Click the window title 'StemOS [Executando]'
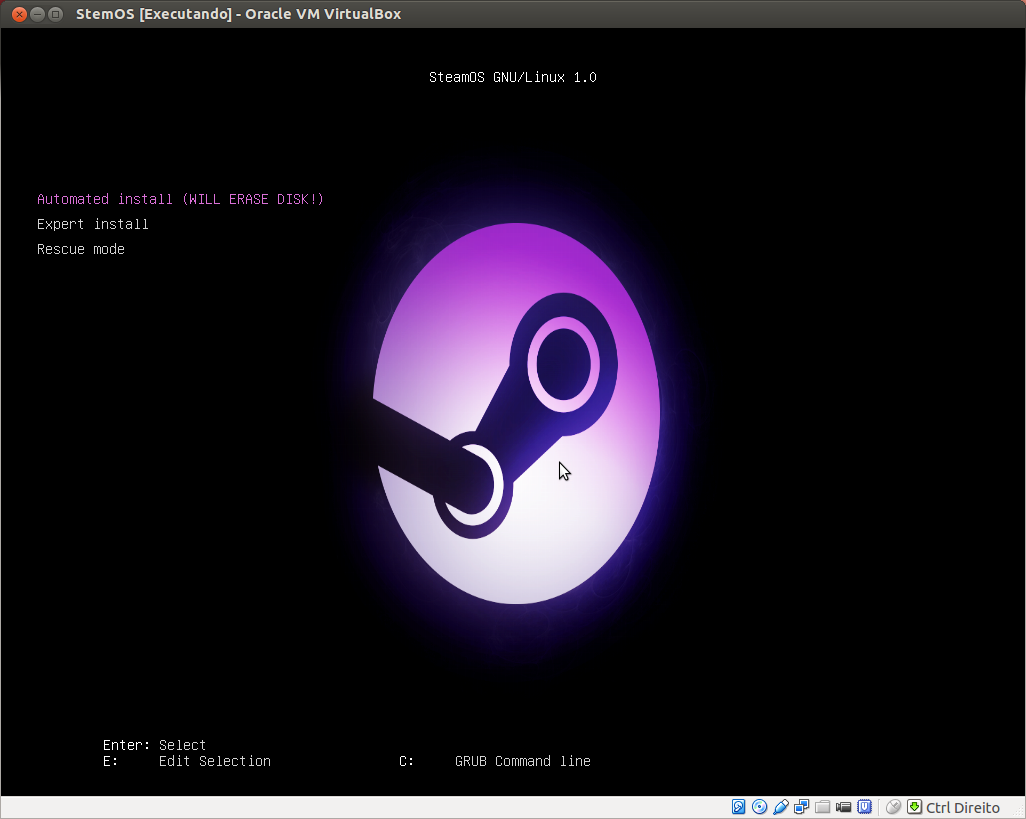Viewport: 1026px width, 819px height. pos(154,14)
